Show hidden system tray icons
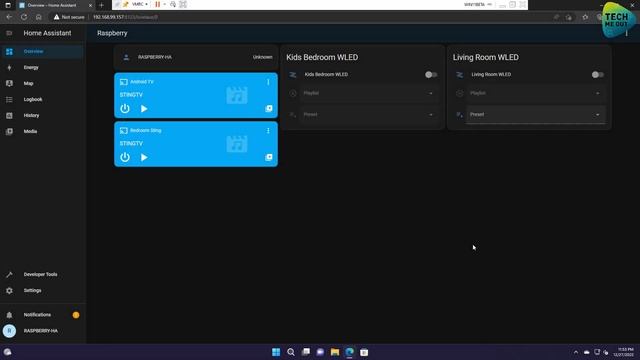Screen dimensions: 640x360 576,352
